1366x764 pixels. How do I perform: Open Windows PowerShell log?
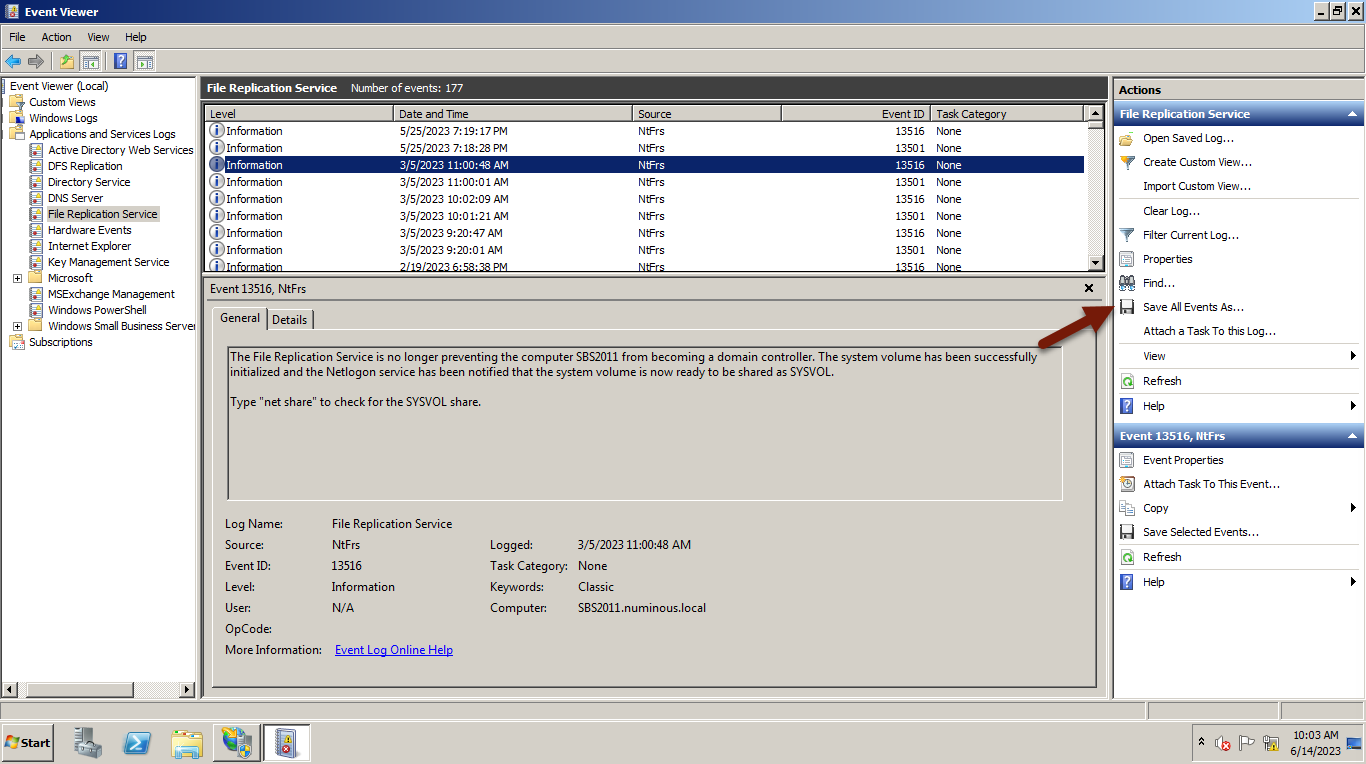97,310
